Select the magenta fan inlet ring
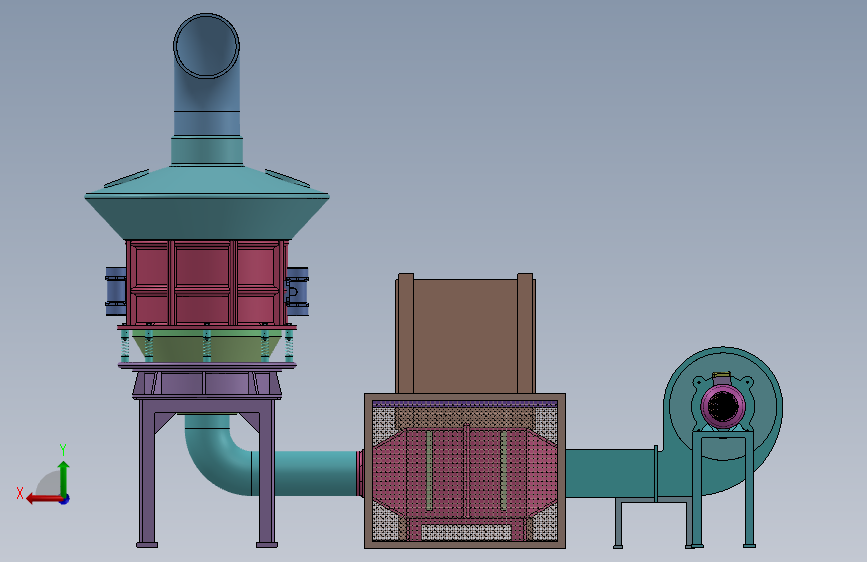The height and width of the screenshot is (562, 867). point(723,406)
